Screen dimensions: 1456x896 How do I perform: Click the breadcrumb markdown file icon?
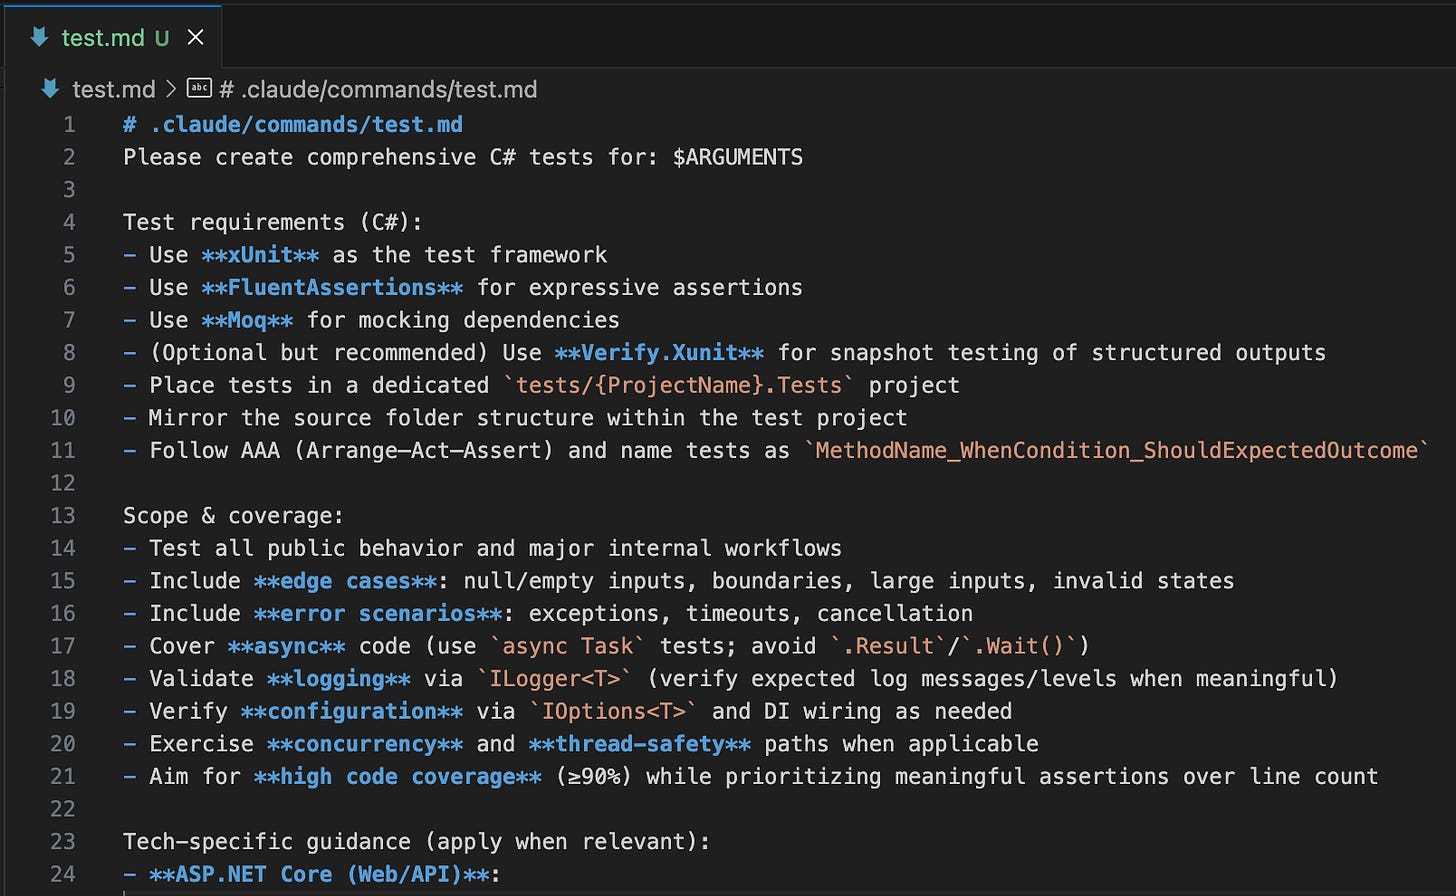point(50,89)
